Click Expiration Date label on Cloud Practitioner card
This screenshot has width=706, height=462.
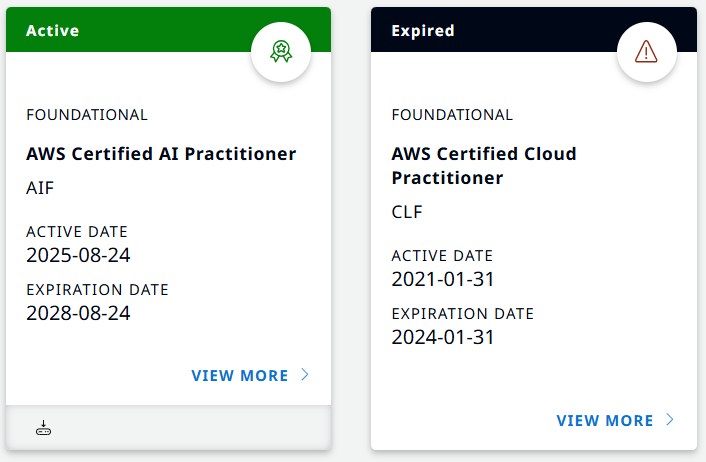463,314
